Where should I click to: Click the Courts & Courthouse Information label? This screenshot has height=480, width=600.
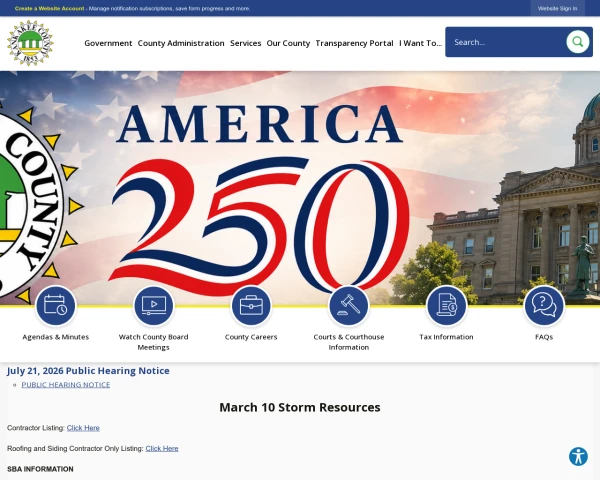point(349,342)
